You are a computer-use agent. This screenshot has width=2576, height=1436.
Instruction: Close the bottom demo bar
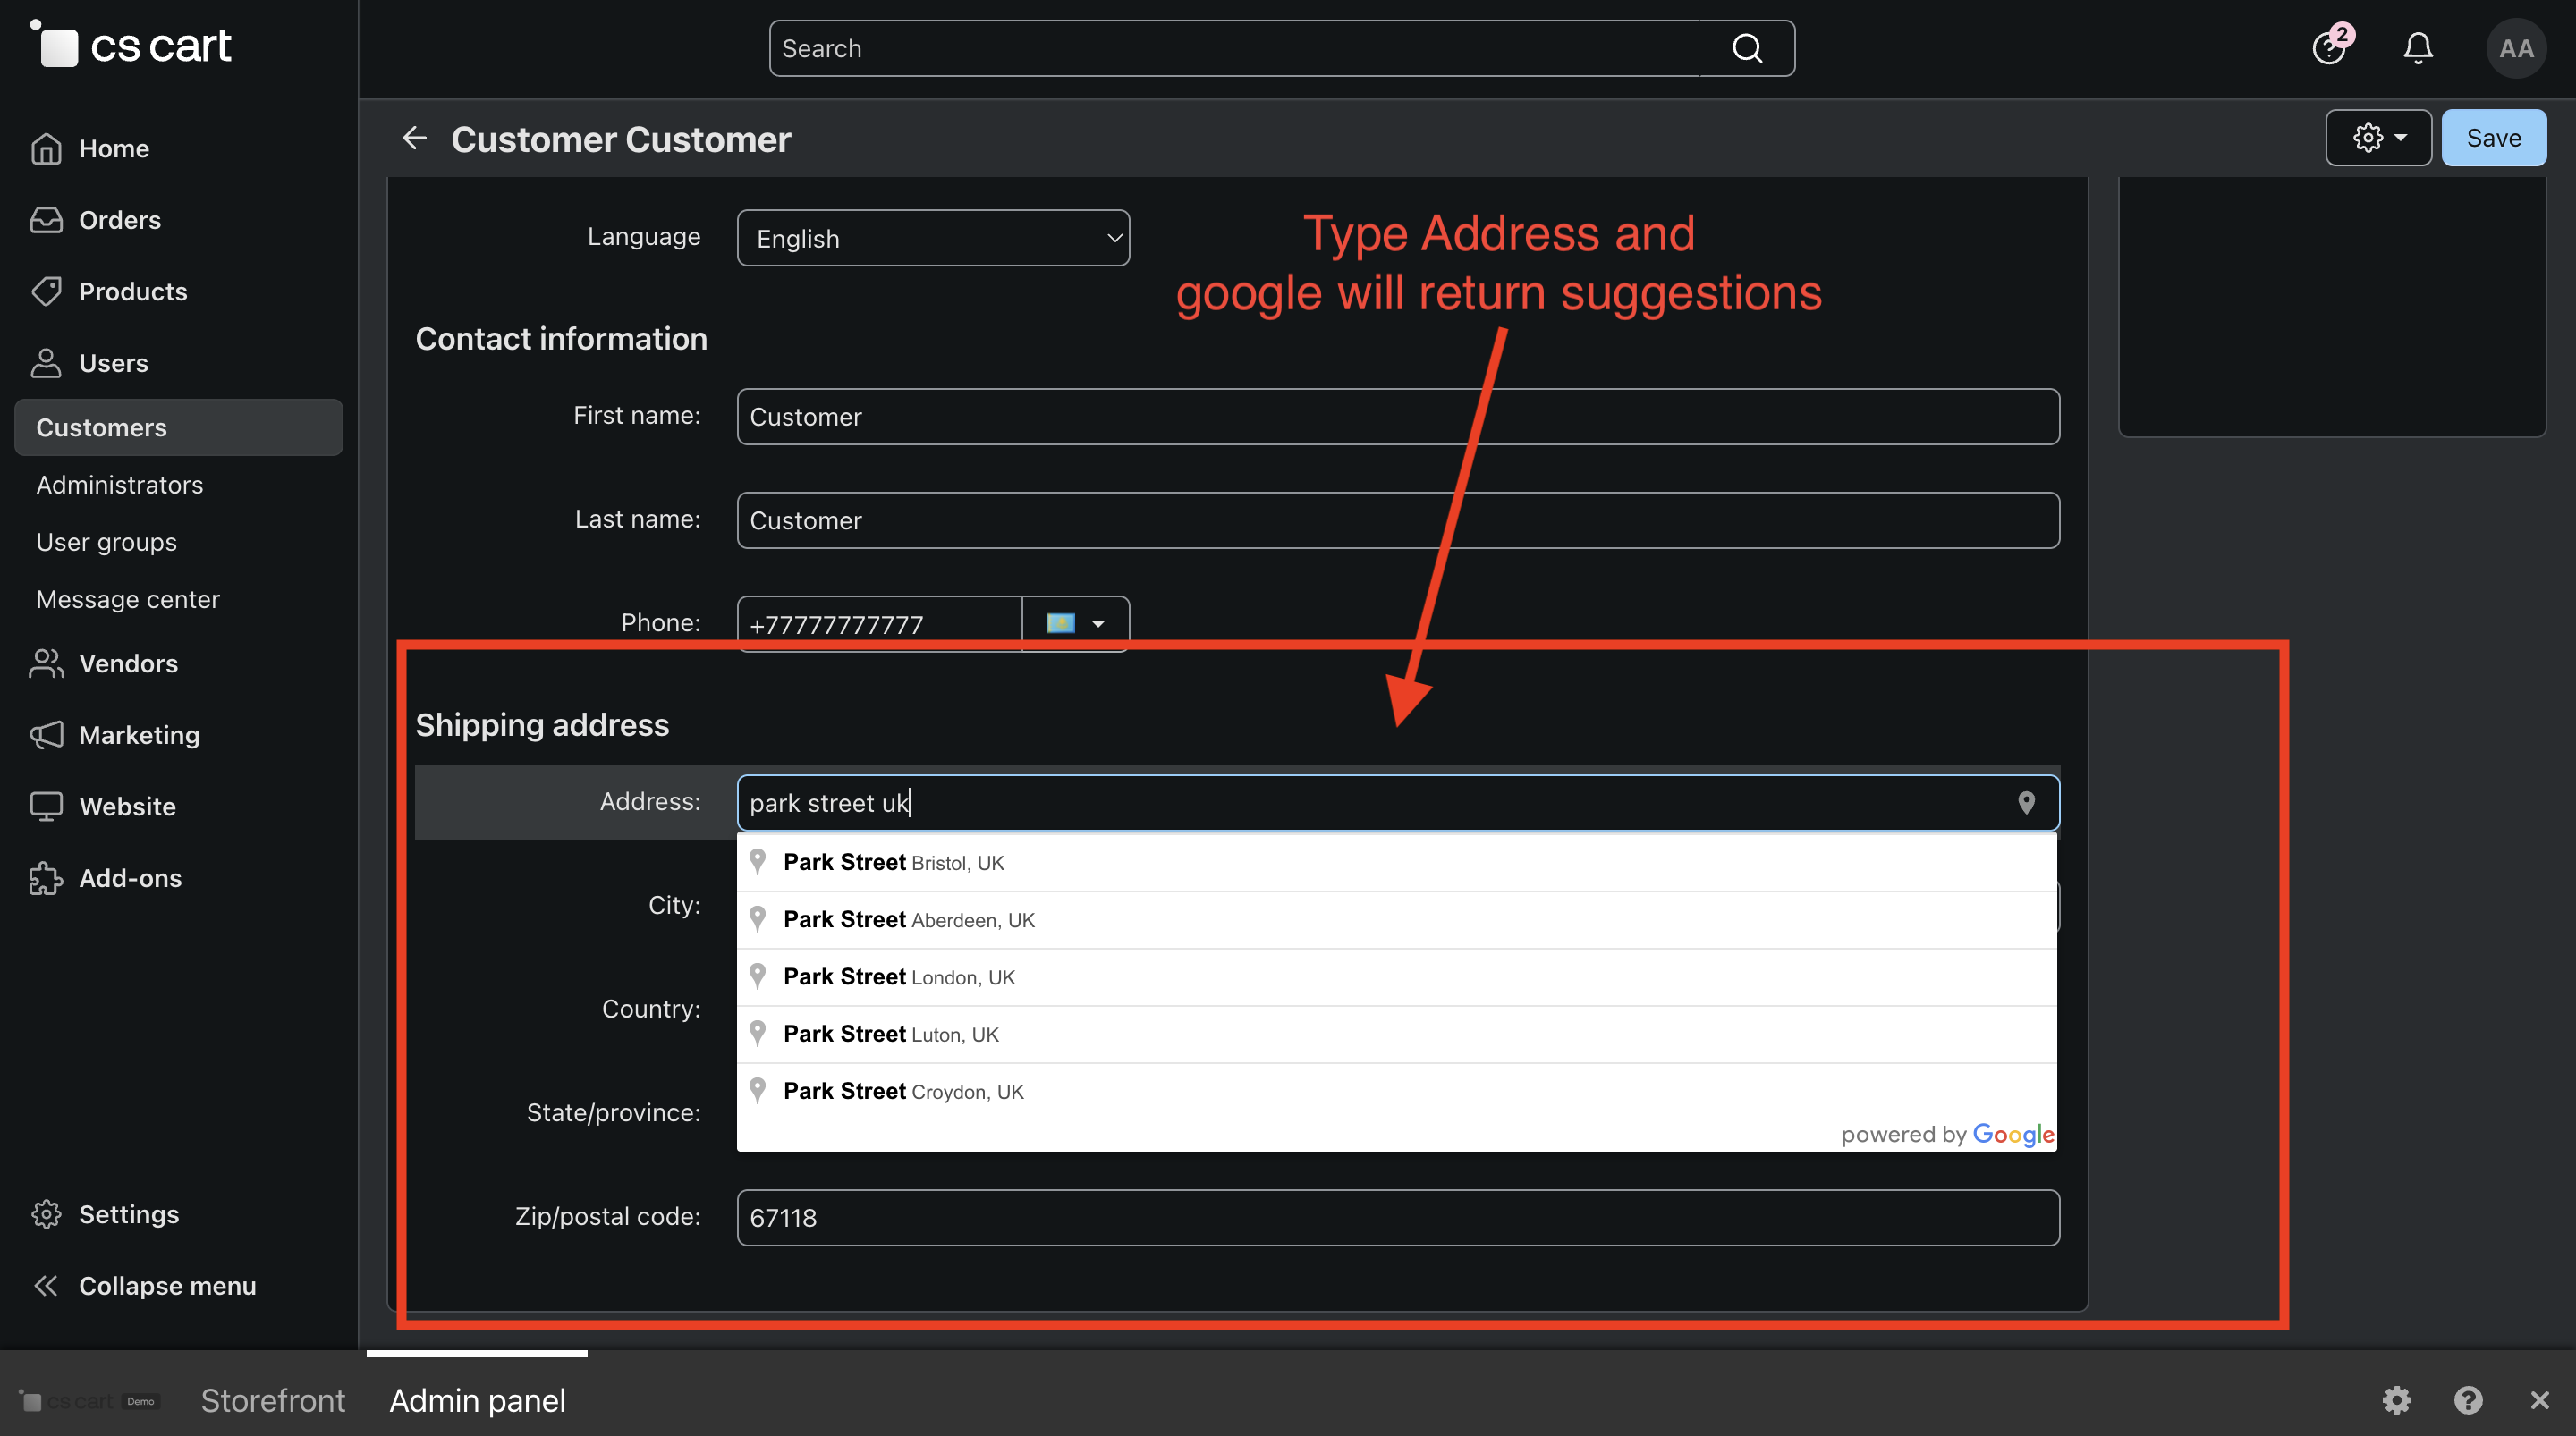click(2540, 1400)
